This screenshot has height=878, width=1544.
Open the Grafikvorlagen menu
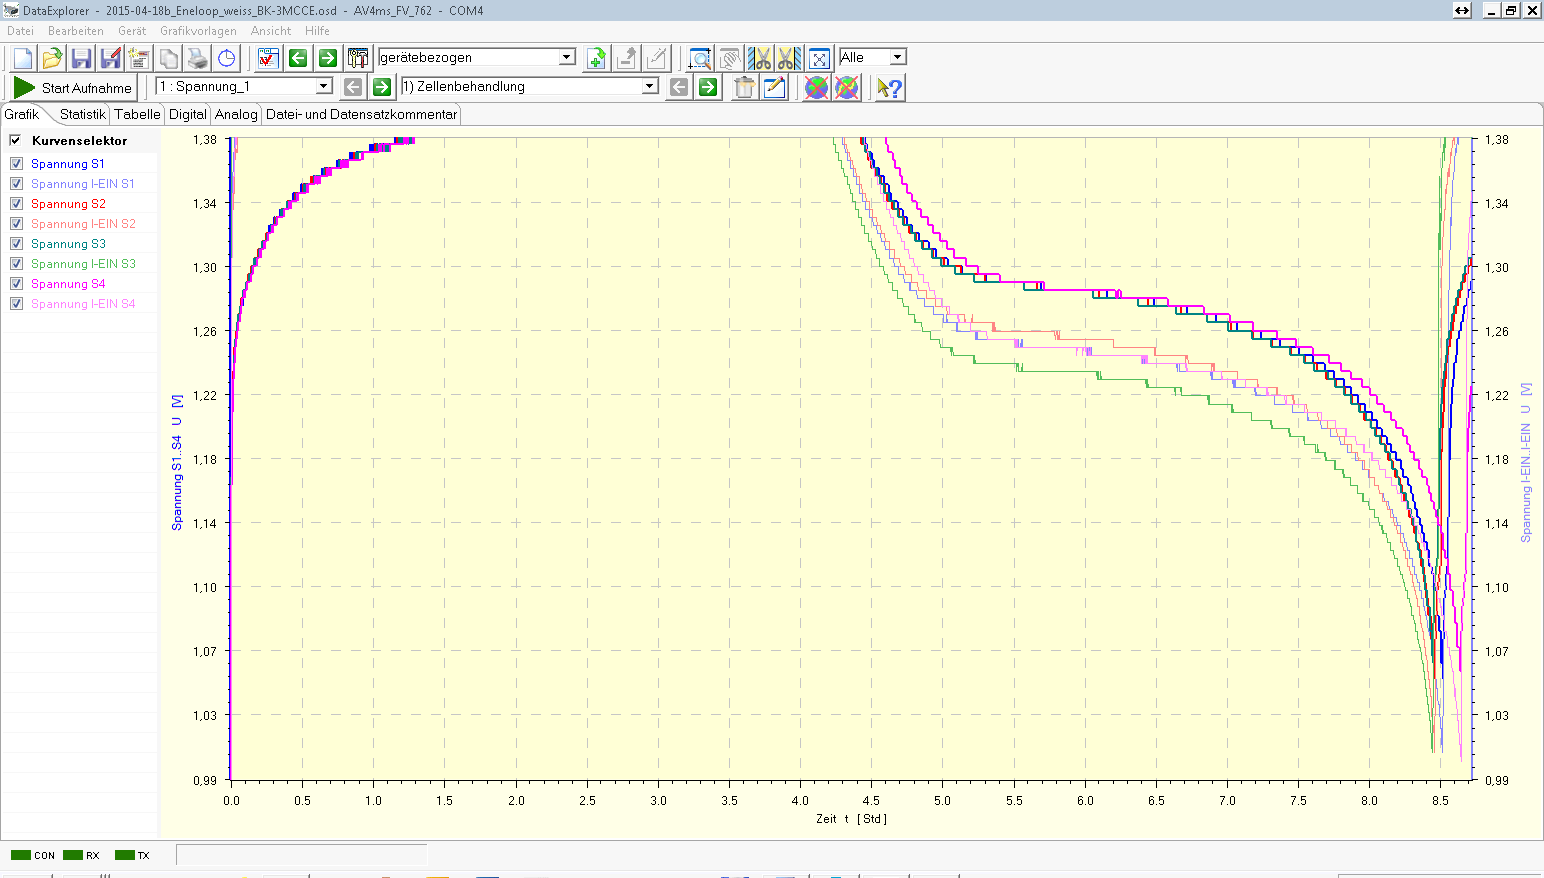click(x=198, y=31)
